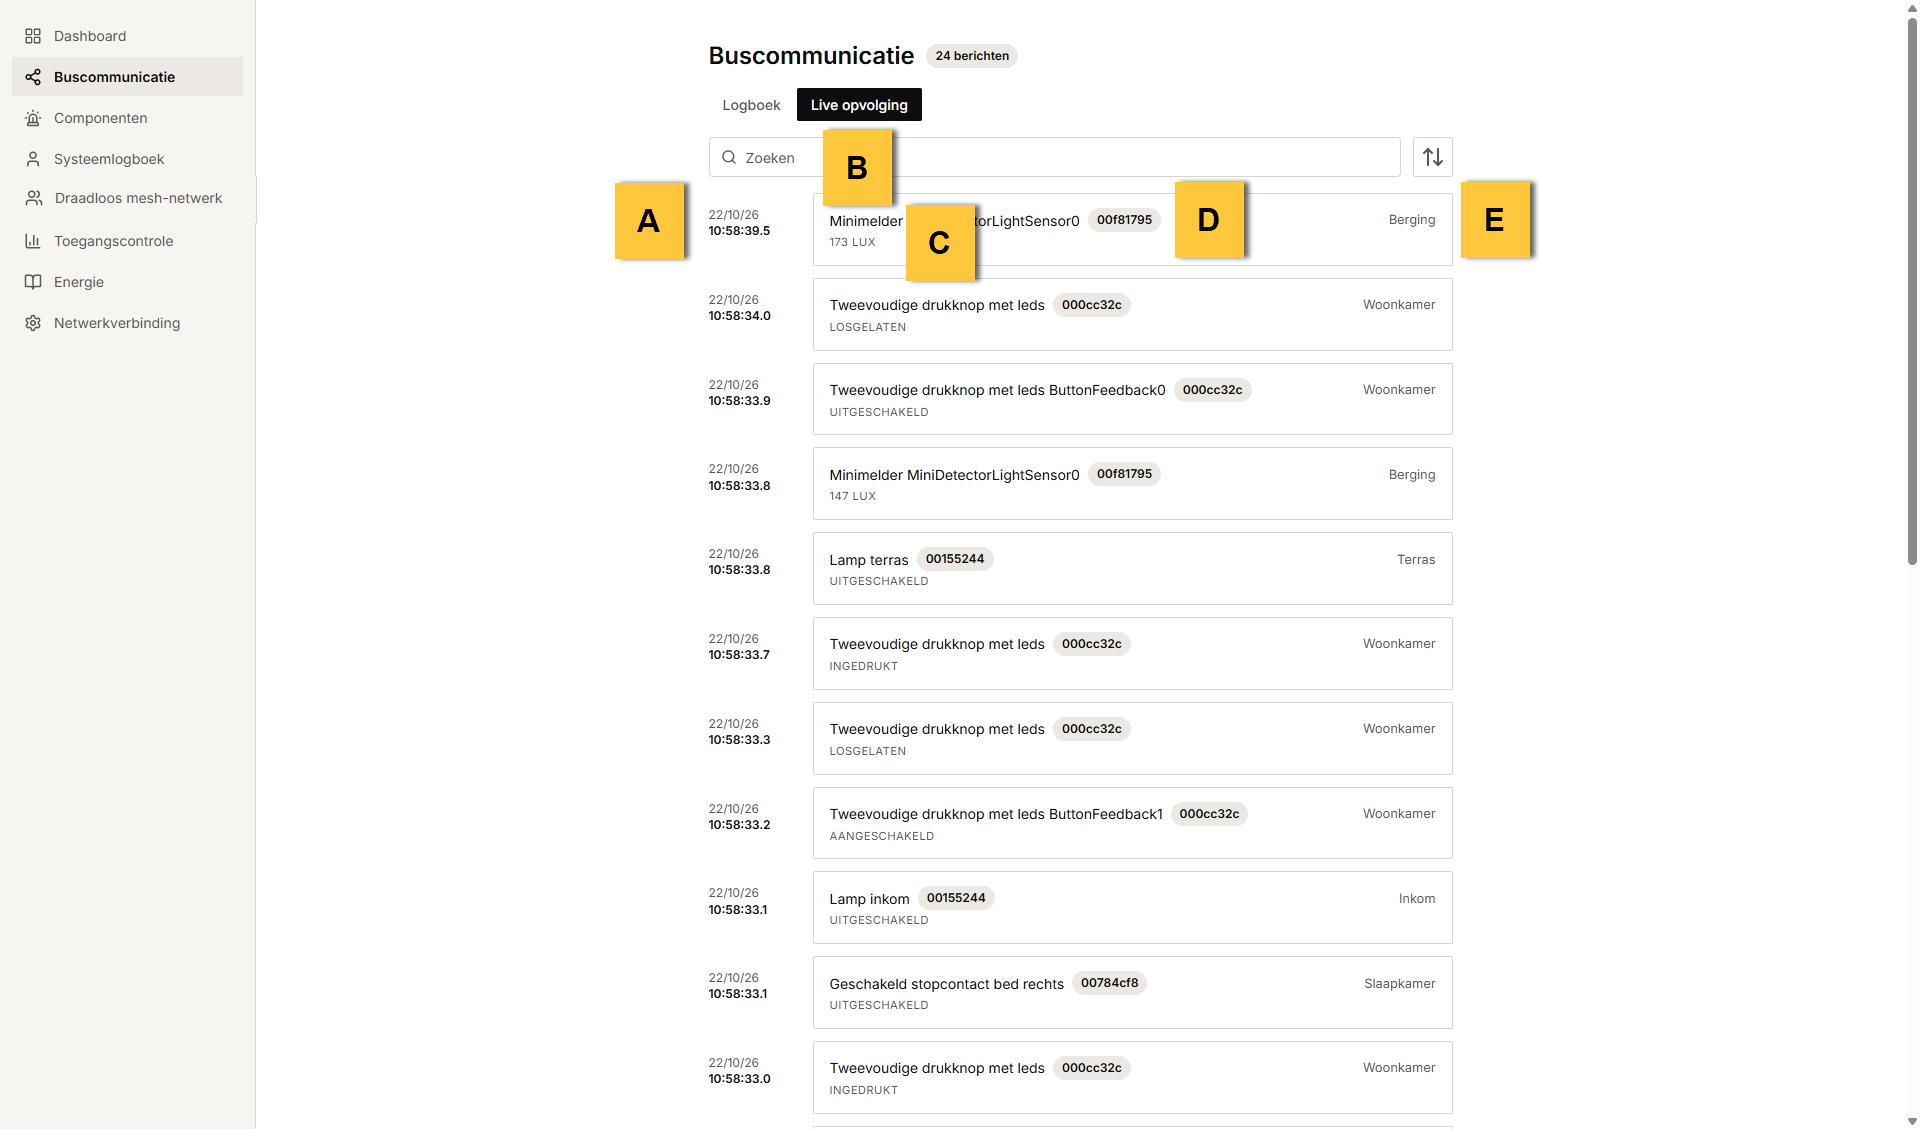Navigate to Toegangscontrole
Viewport: 1920px width, 1129px height.
coord(127,241)
